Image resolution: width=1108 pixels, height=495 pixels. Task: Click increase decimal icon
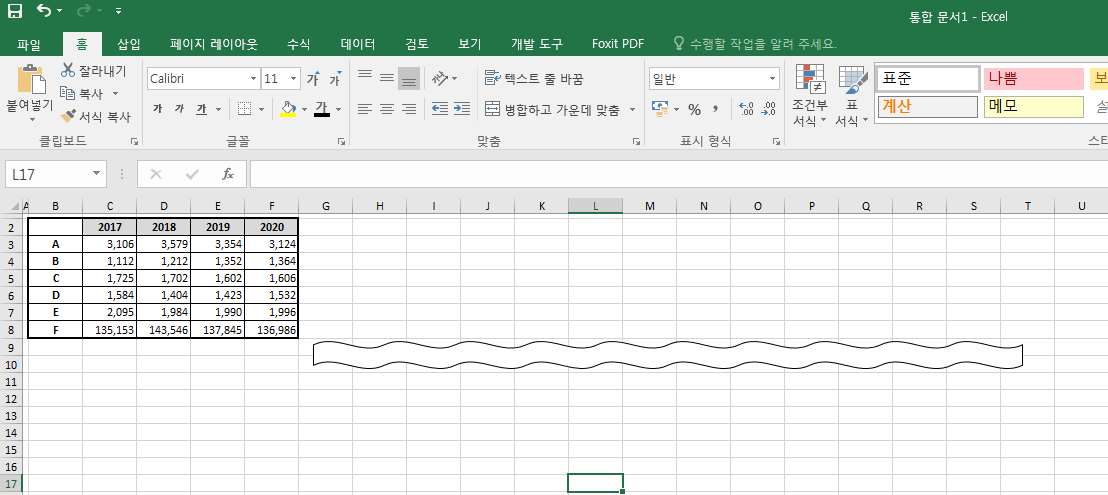point(746,109)
